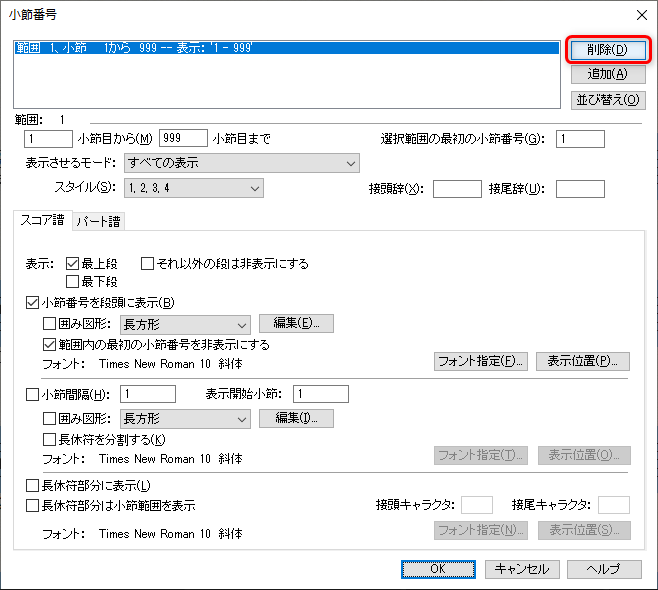Enable the 小節間隔(H) checkbox

(x=32, y=394)
